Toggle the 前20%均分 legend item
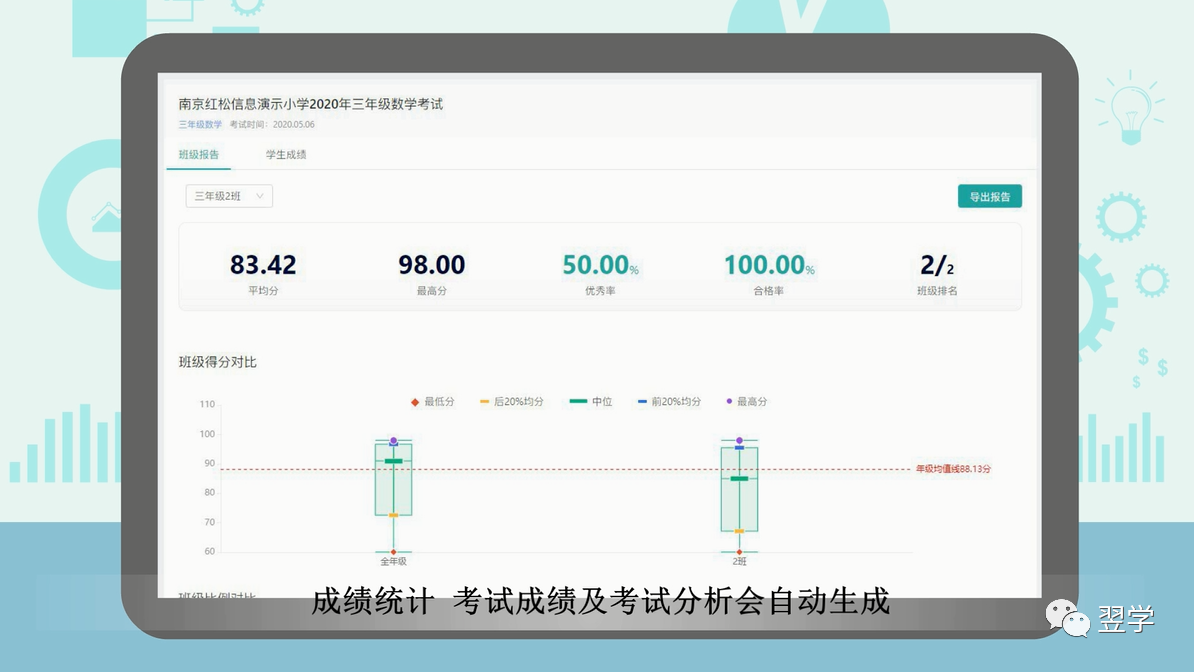 [x=669, y=402]
